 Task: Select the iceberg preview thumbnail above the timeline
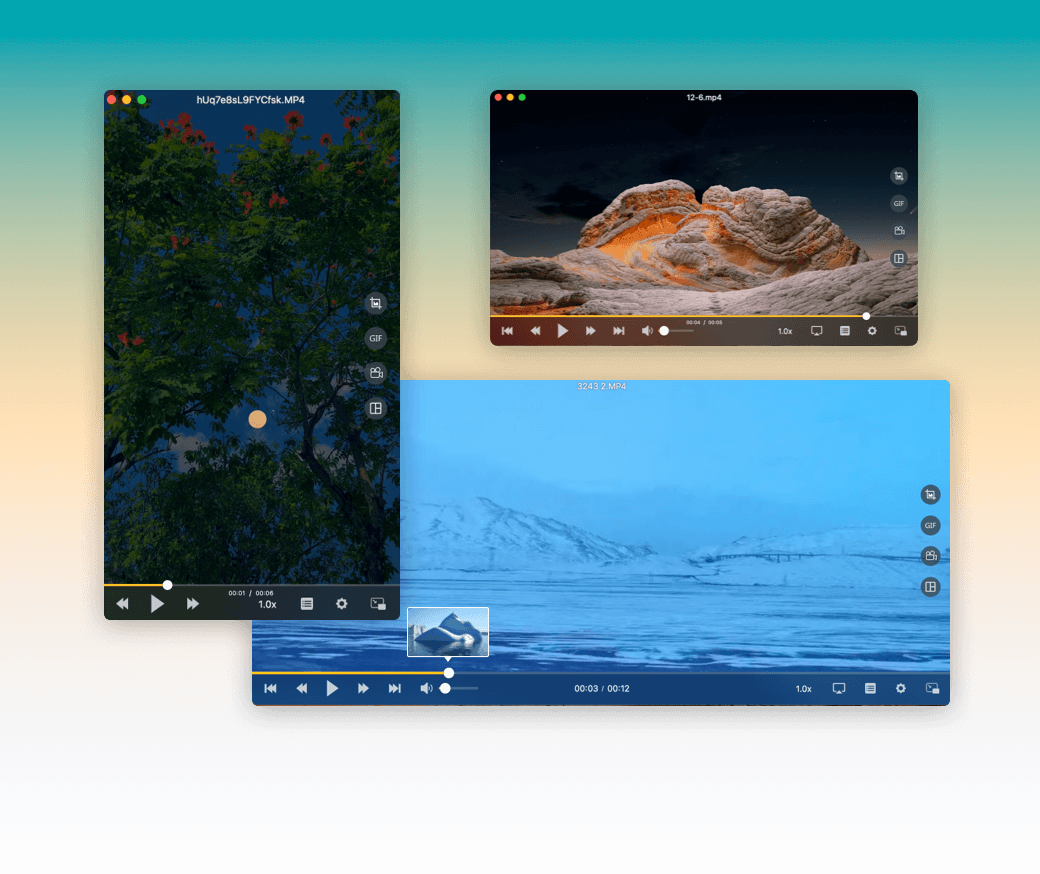point(448,631)
